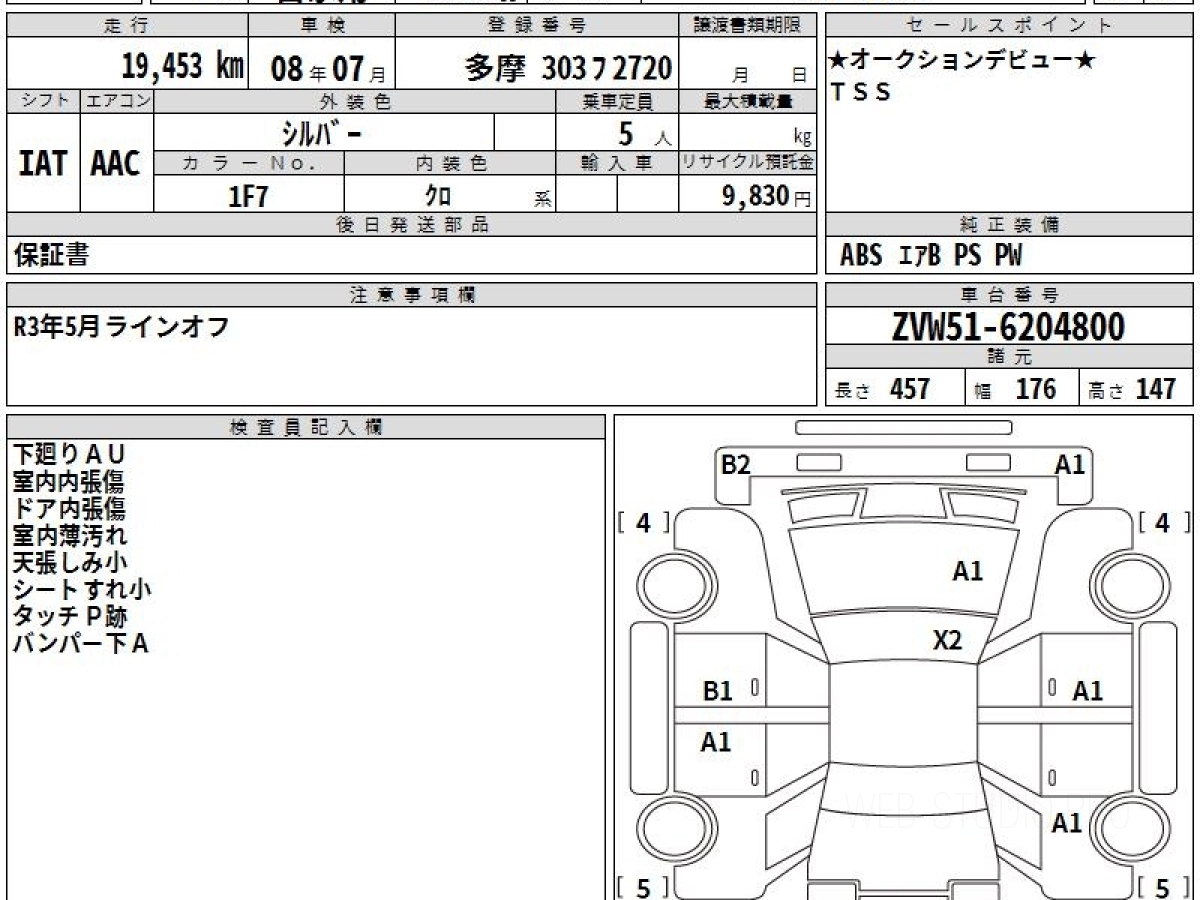The image size is (1200, 900).
Task: Click the air conditioner value AAC
Action: tap(116, 164)
